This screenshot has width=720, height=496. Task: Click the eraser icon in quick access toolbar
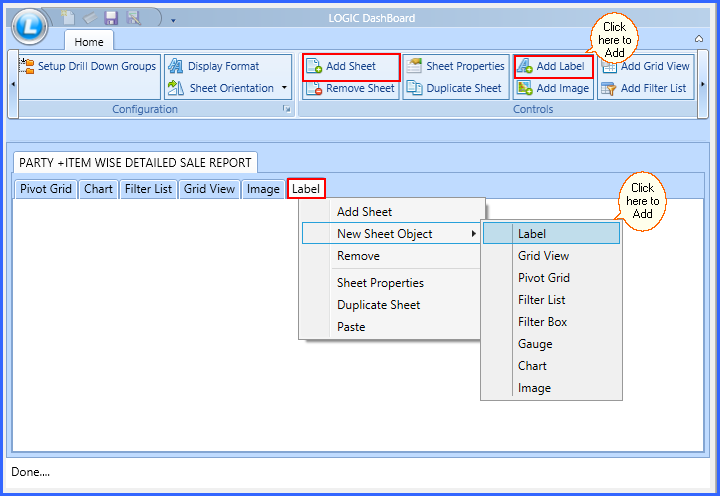[x=90, y=18]
